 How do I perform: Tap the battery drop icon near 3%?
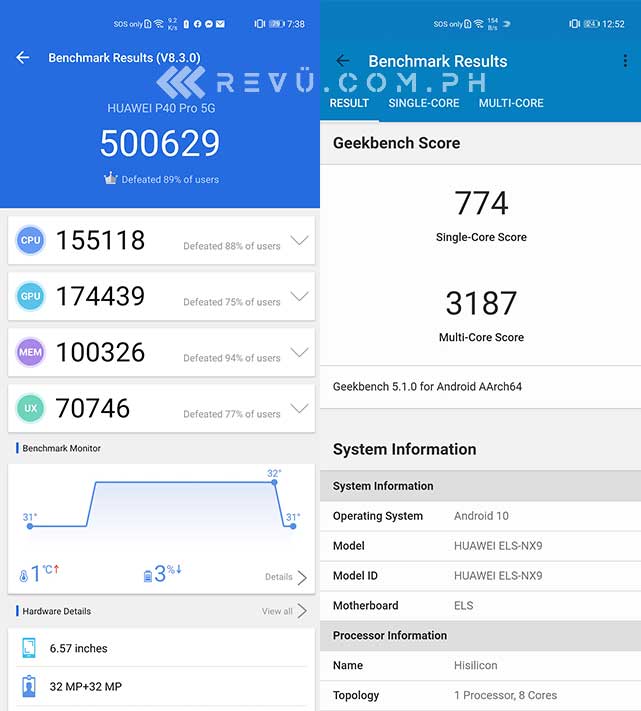(148, 576)
